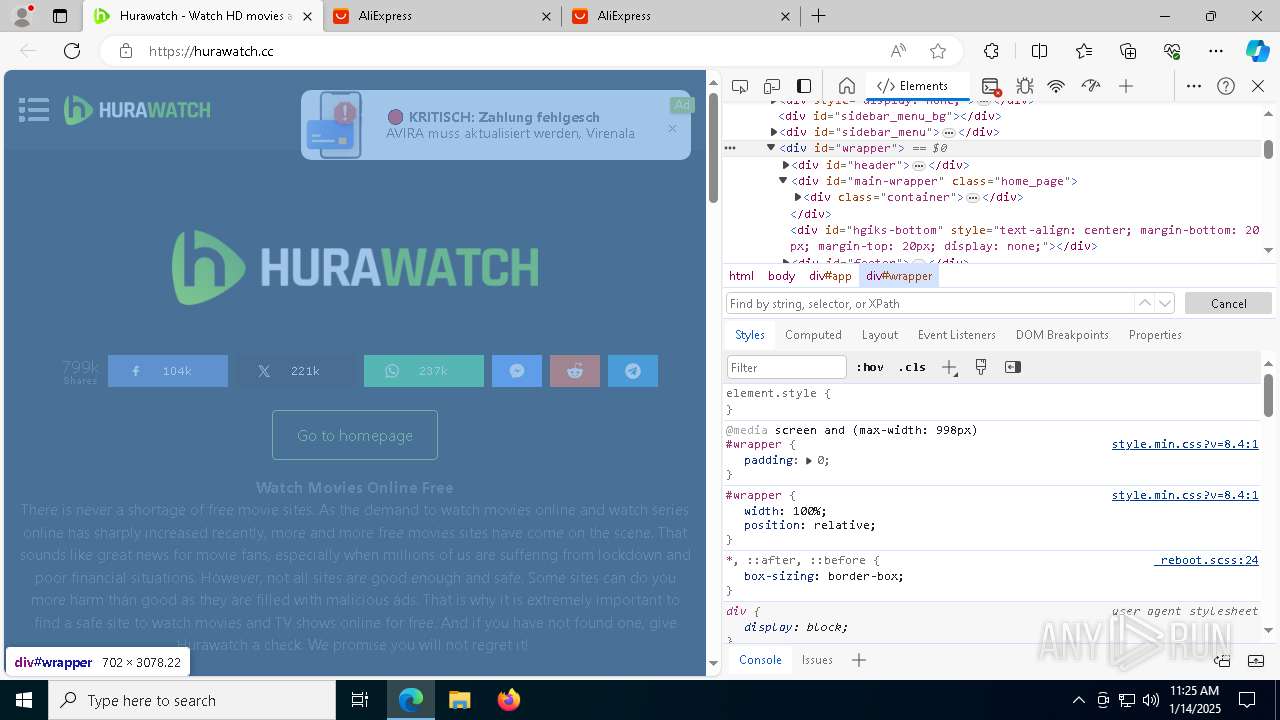Viewport: 1280px width, 720px height.
Task: Expand the div id header node
Action: [x=786, y=165]
